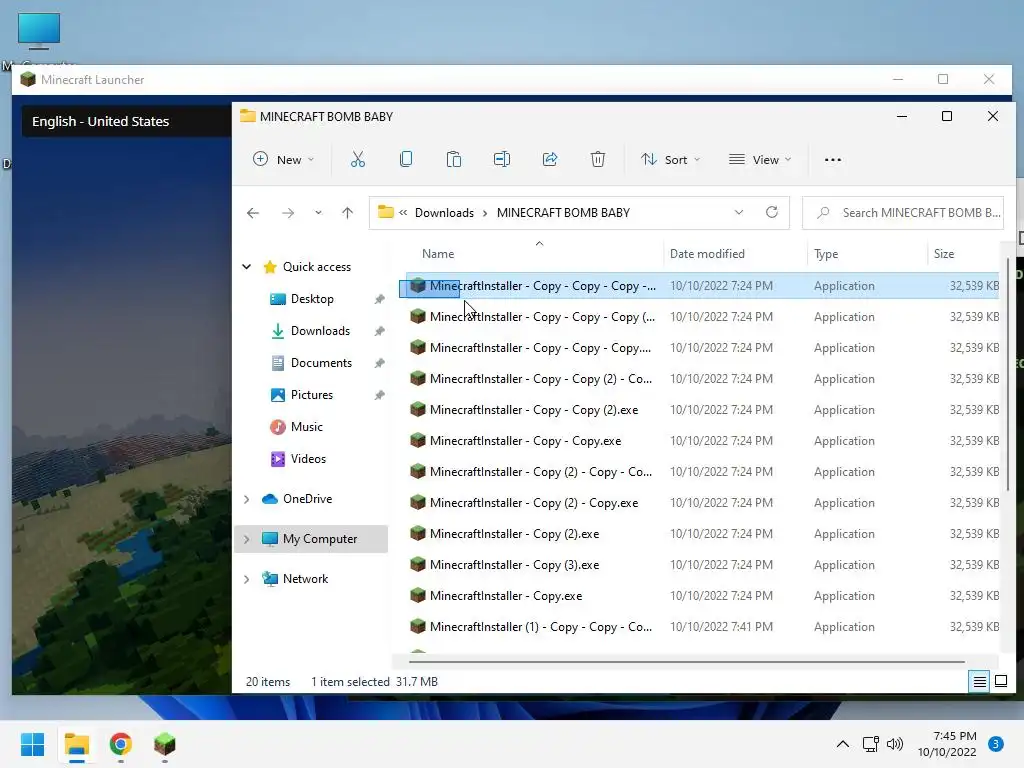Switch to details view layout icon
The image size is (1024, 768).
(x=980, y=682)
